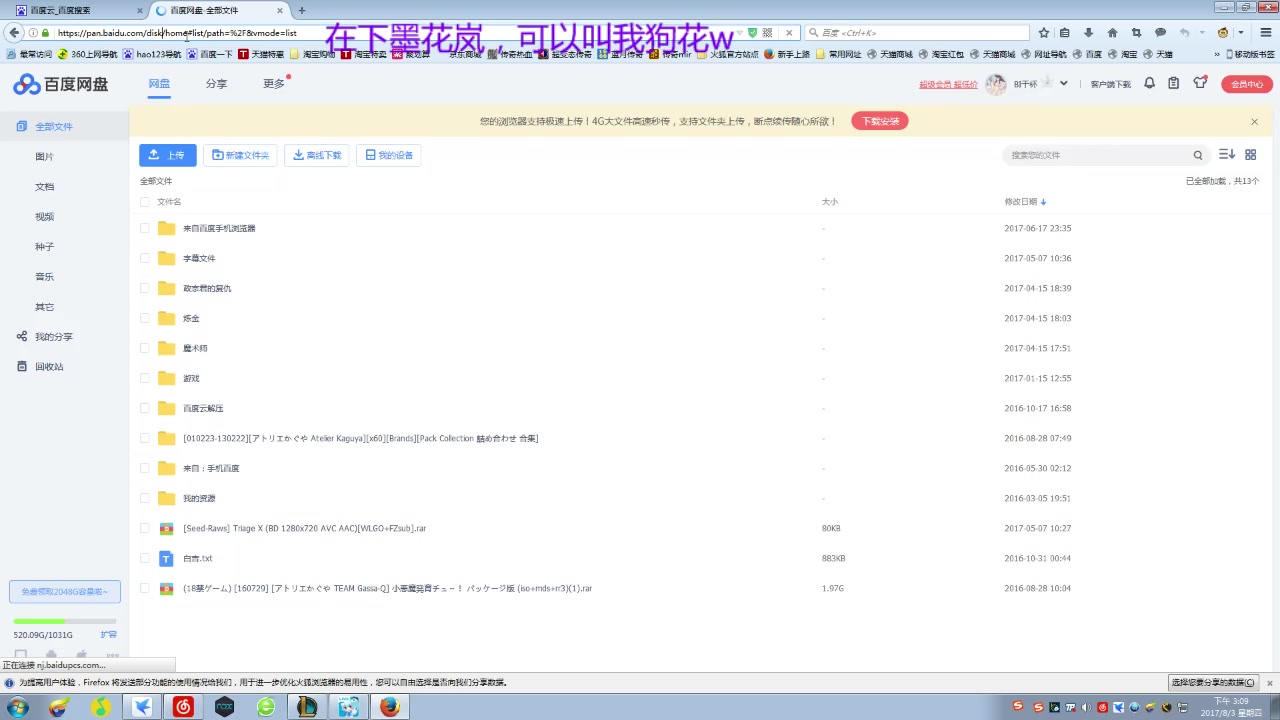Image resolution: width=1280 pixels, height=720 pixels.
Task: Select the checkbox beside 游戏 folder
Action: coord(145,378)
